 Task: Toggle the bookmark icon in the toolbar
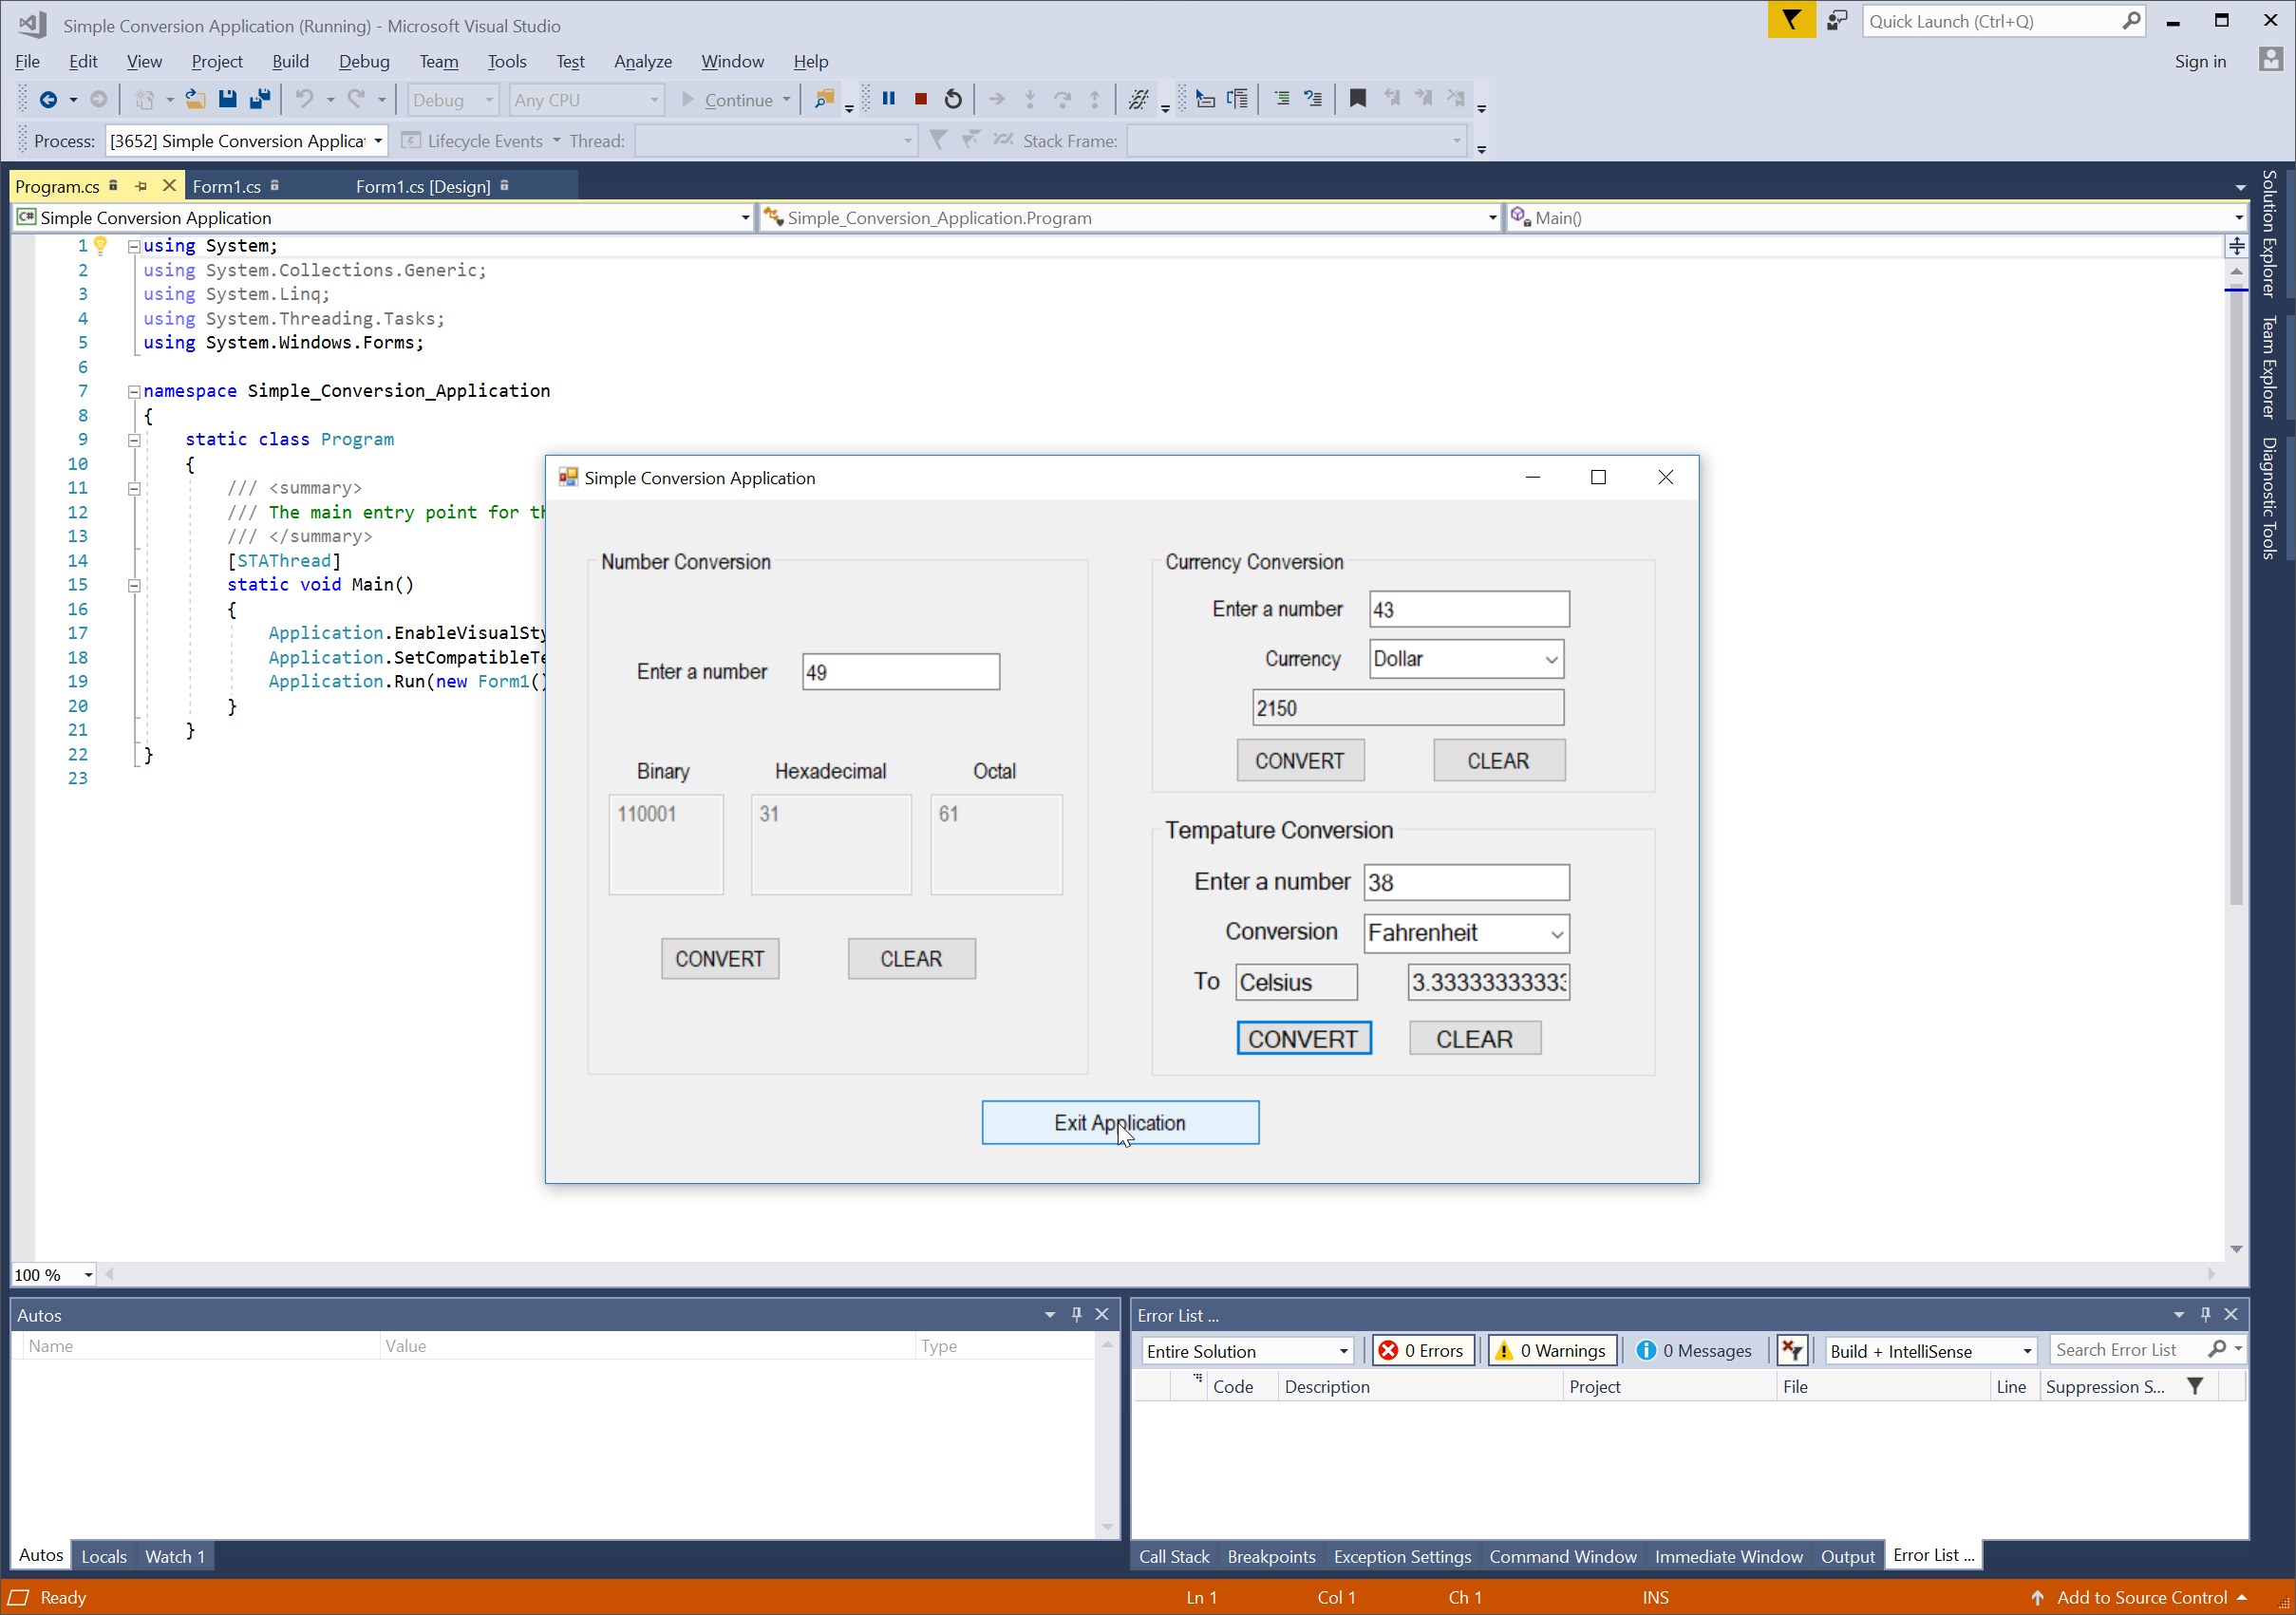[x=1357, y=98]
